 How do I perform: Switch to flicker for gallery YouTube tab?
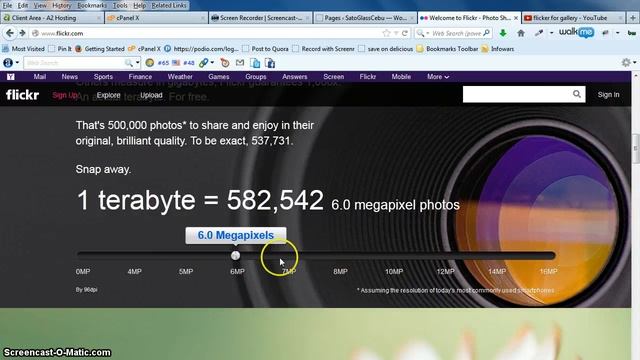[x=573, y=18]
